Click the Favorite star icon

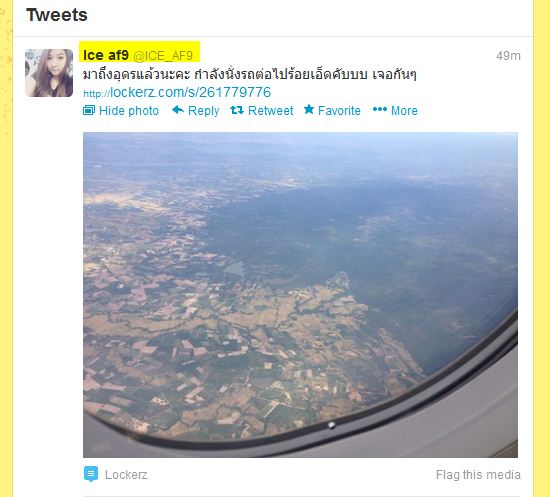click(x=309, y=109)
